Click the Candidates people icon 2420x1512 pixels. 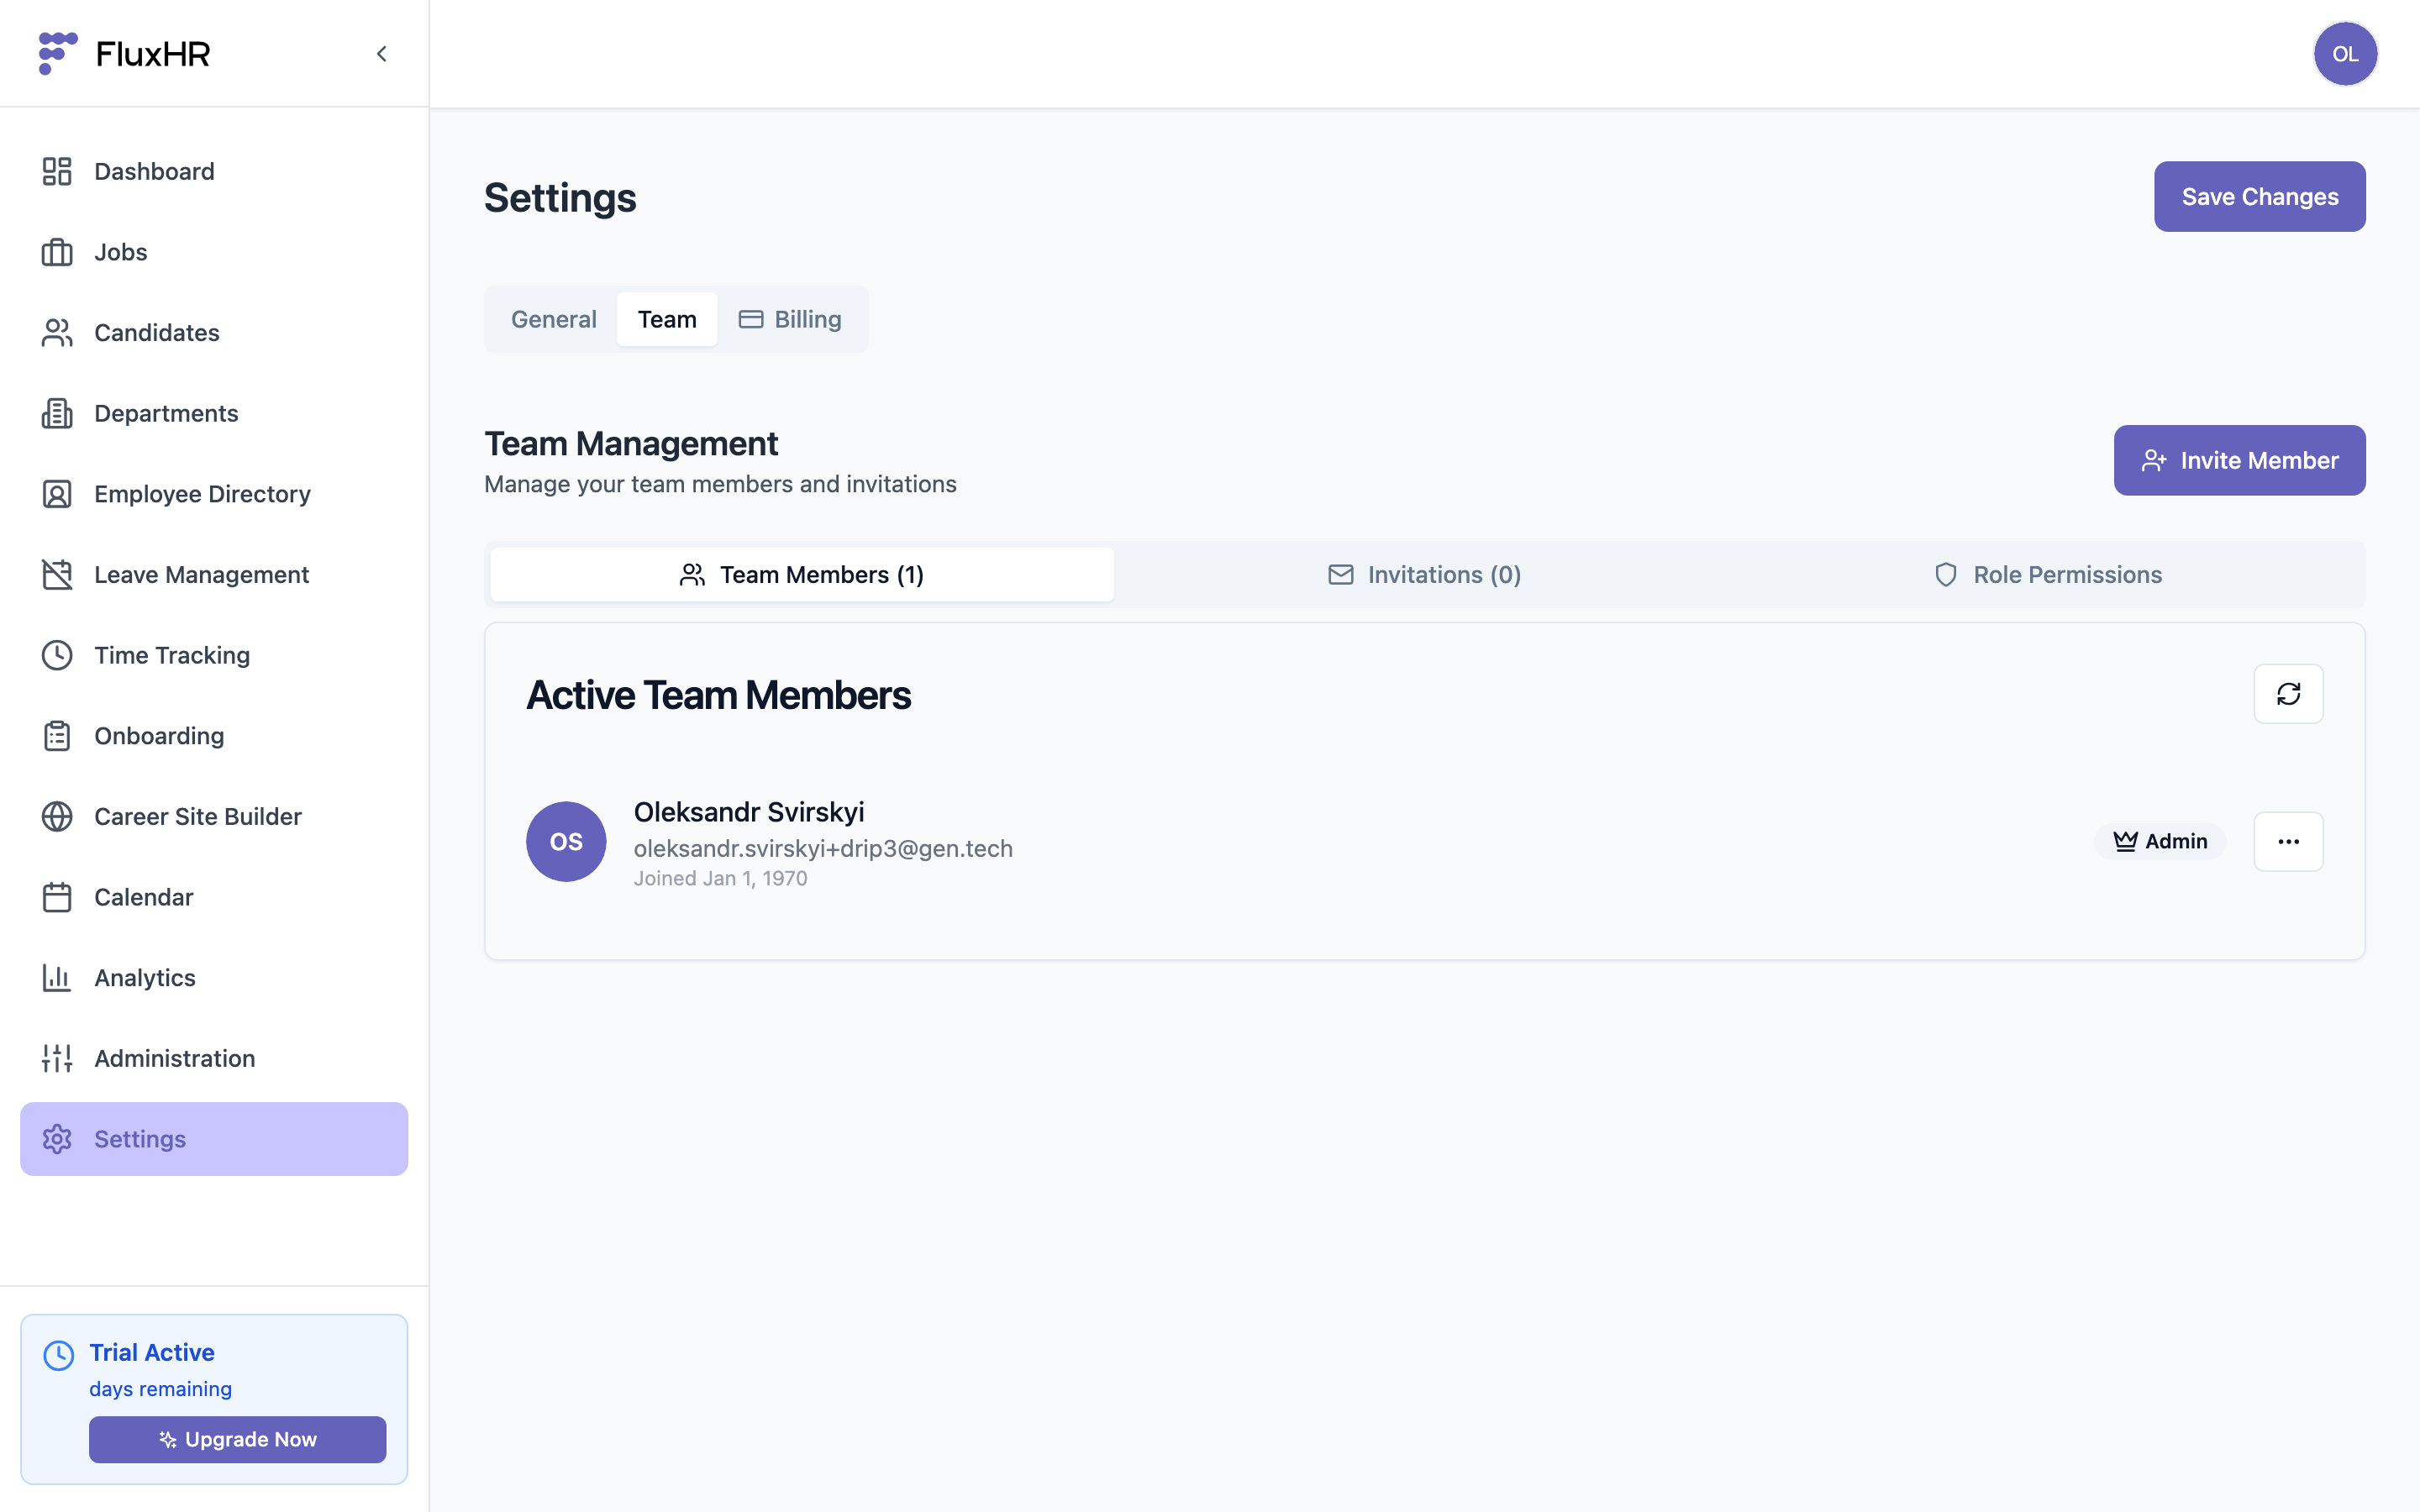pyautogui.click(x=57, y=333)
